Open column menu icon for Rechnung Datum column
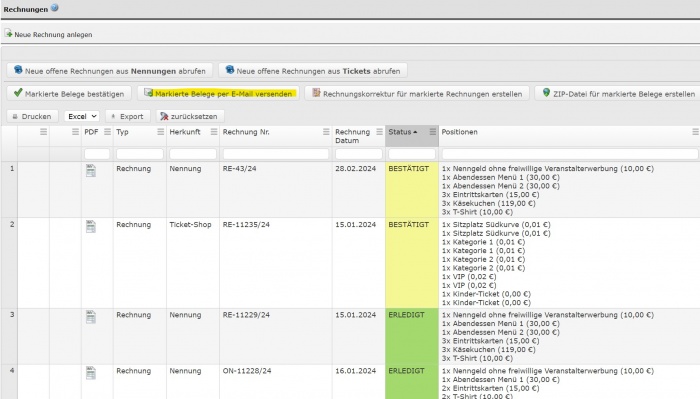700x399 pixels. point(379,132)
